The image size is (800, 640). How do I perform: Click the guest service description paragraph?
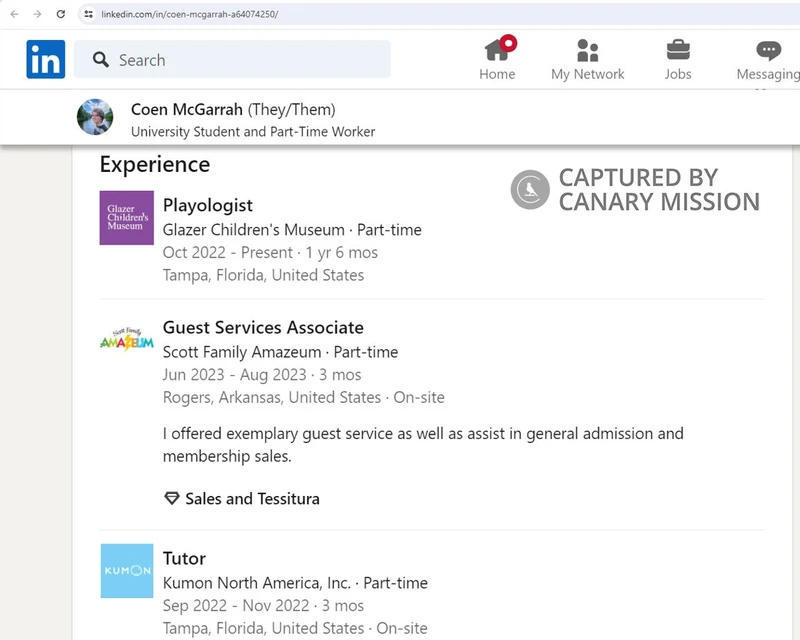(x=423, y=445)
